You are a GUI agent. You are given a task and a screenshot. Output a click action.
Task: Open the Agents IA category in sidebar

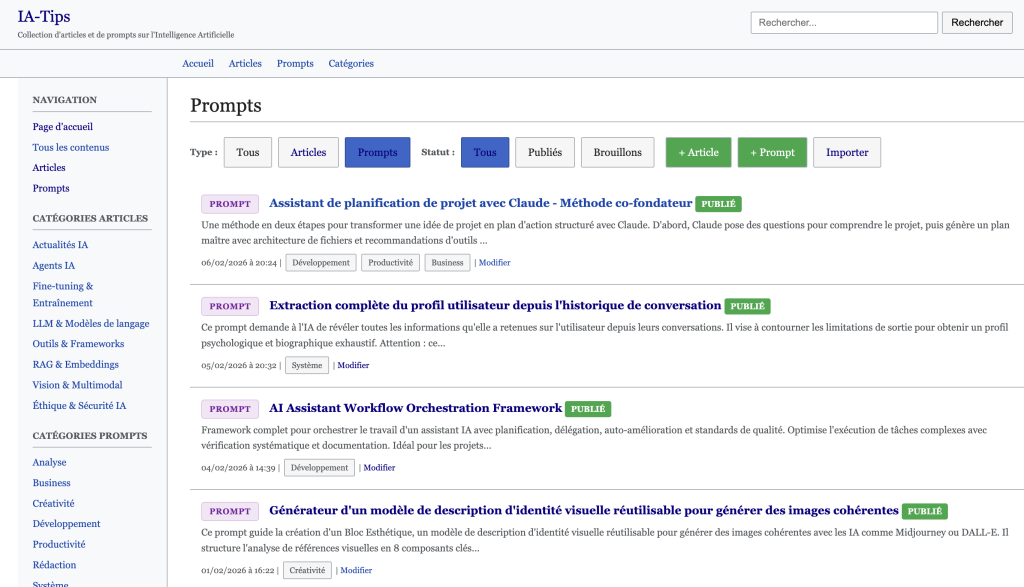click(x=54, y=266)
